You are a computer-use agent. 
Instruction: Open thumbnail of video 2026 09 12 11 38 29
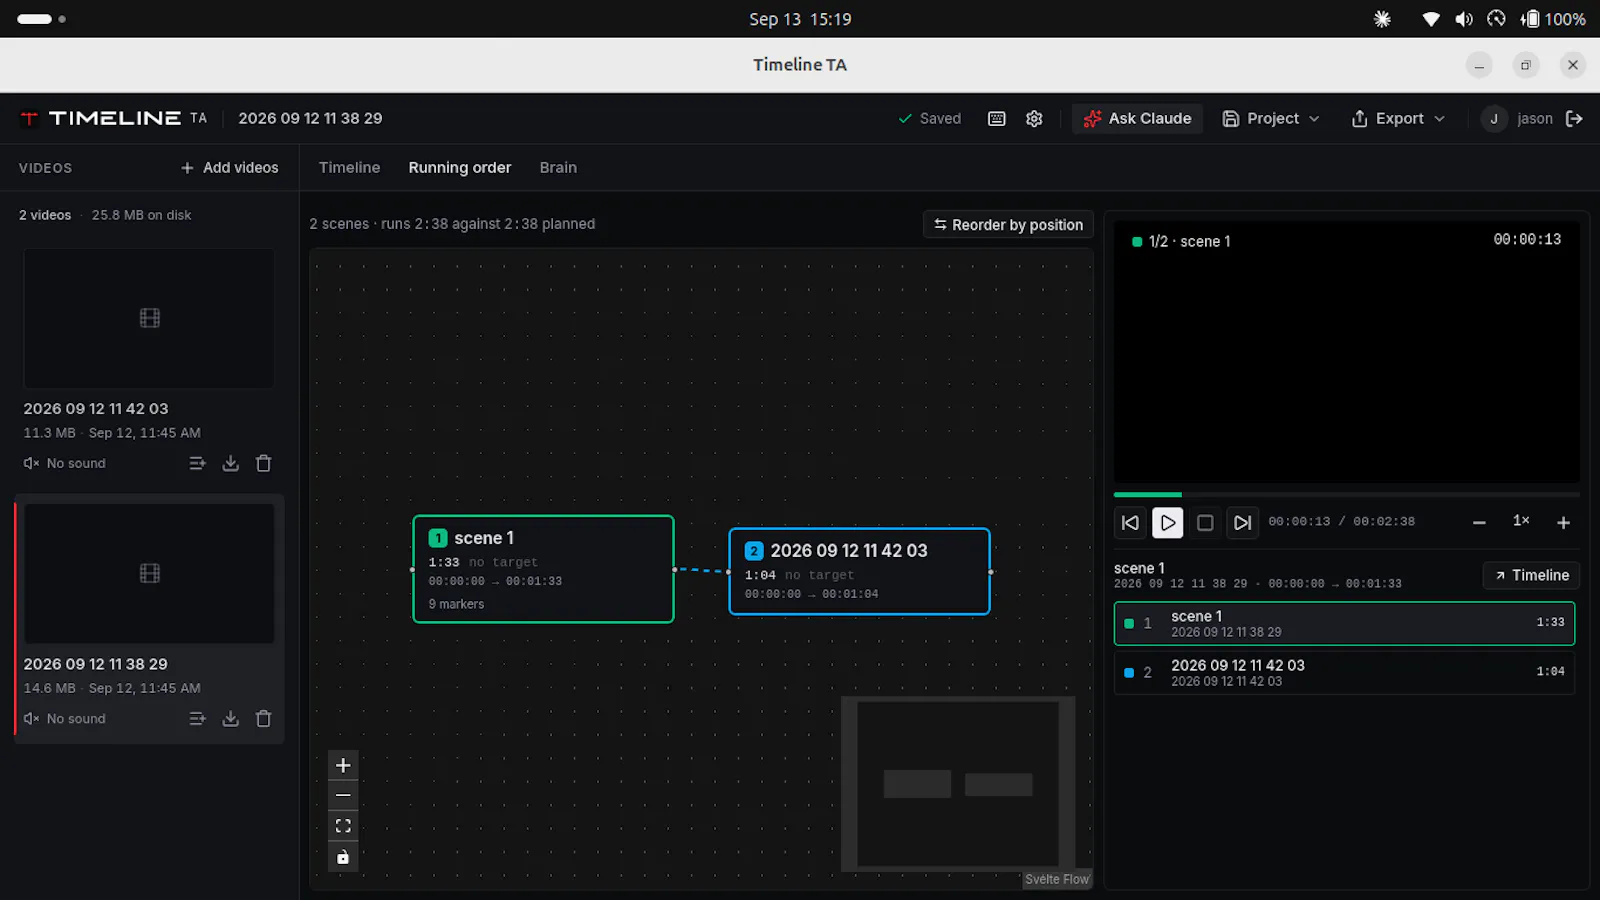149,573
